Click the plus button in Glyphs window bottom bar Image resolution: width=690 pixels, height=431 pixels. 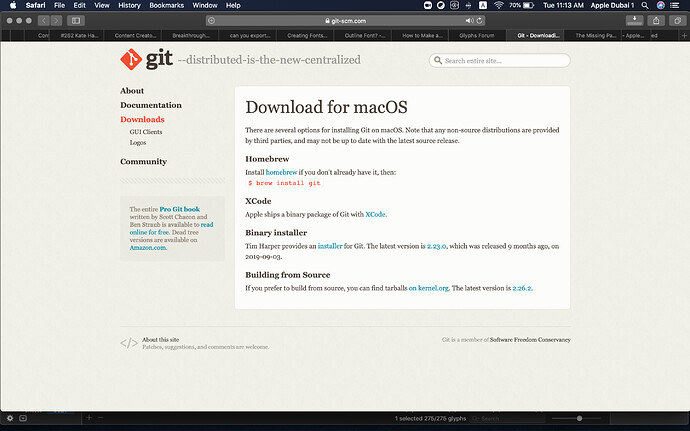(x=89, y=417)
